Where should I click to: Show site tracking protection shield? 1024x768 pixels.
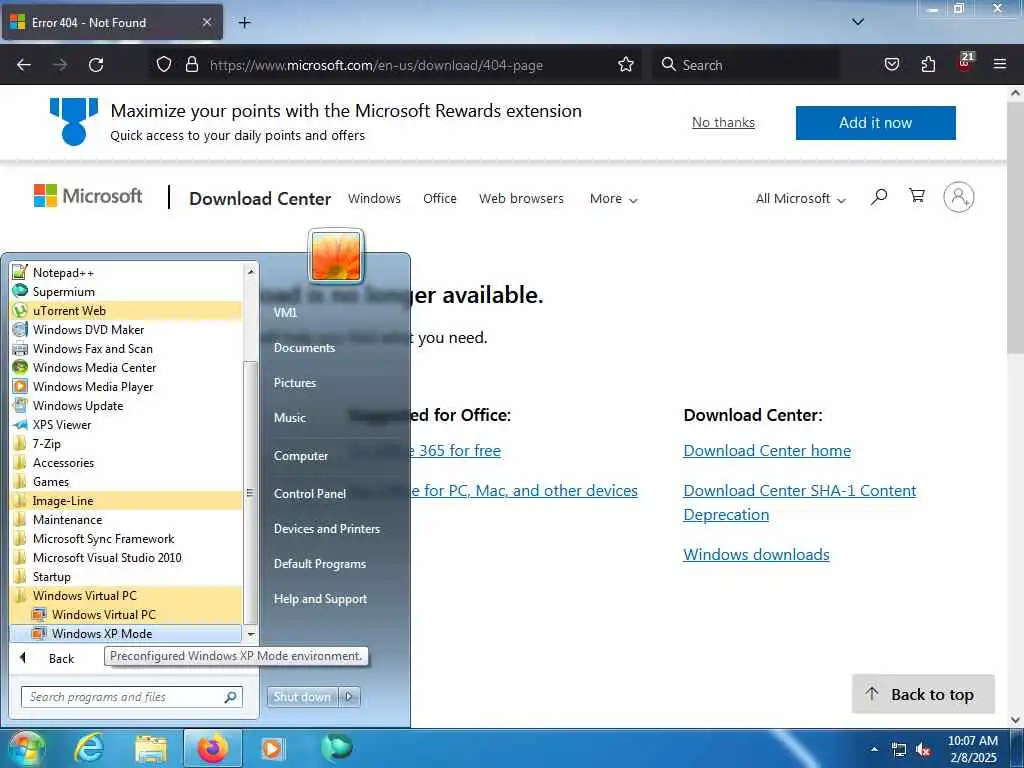[x=164, y=64]
